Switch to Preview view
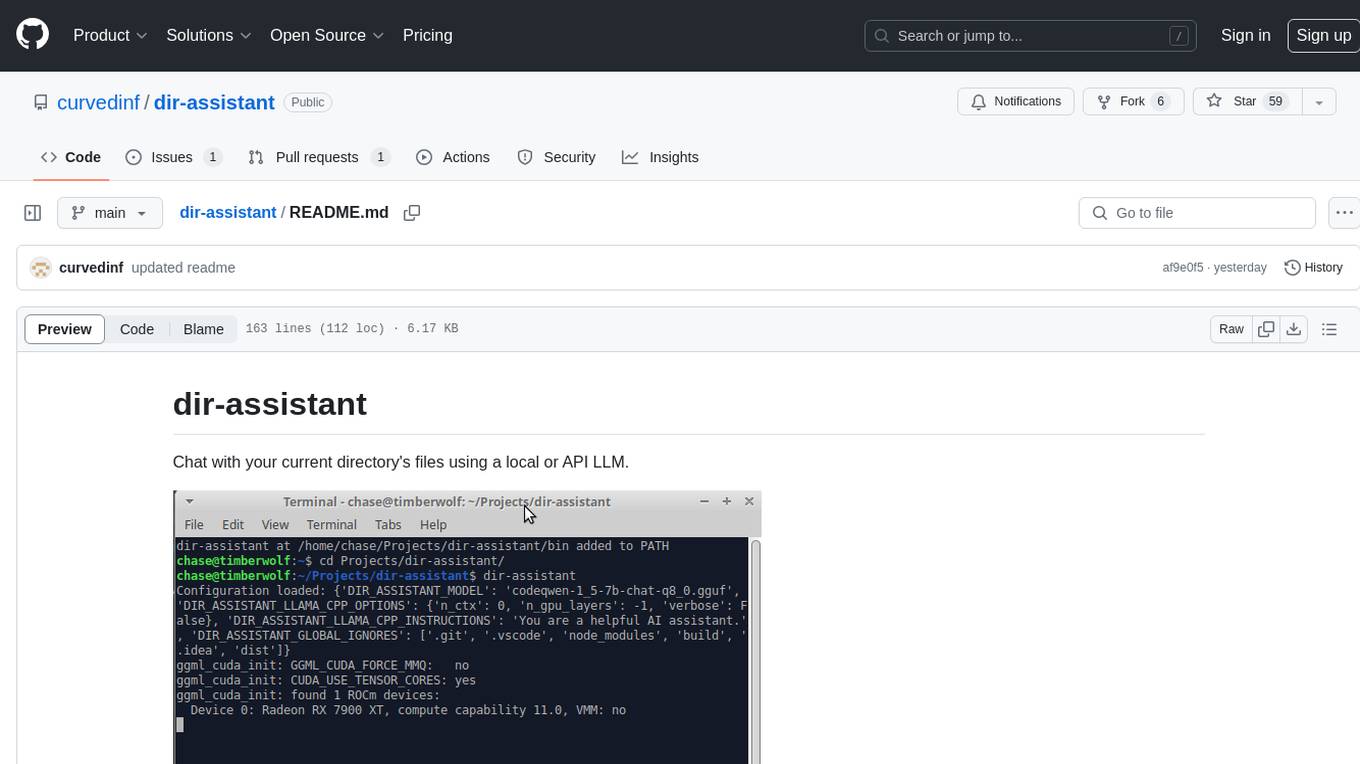 (65, 329)
